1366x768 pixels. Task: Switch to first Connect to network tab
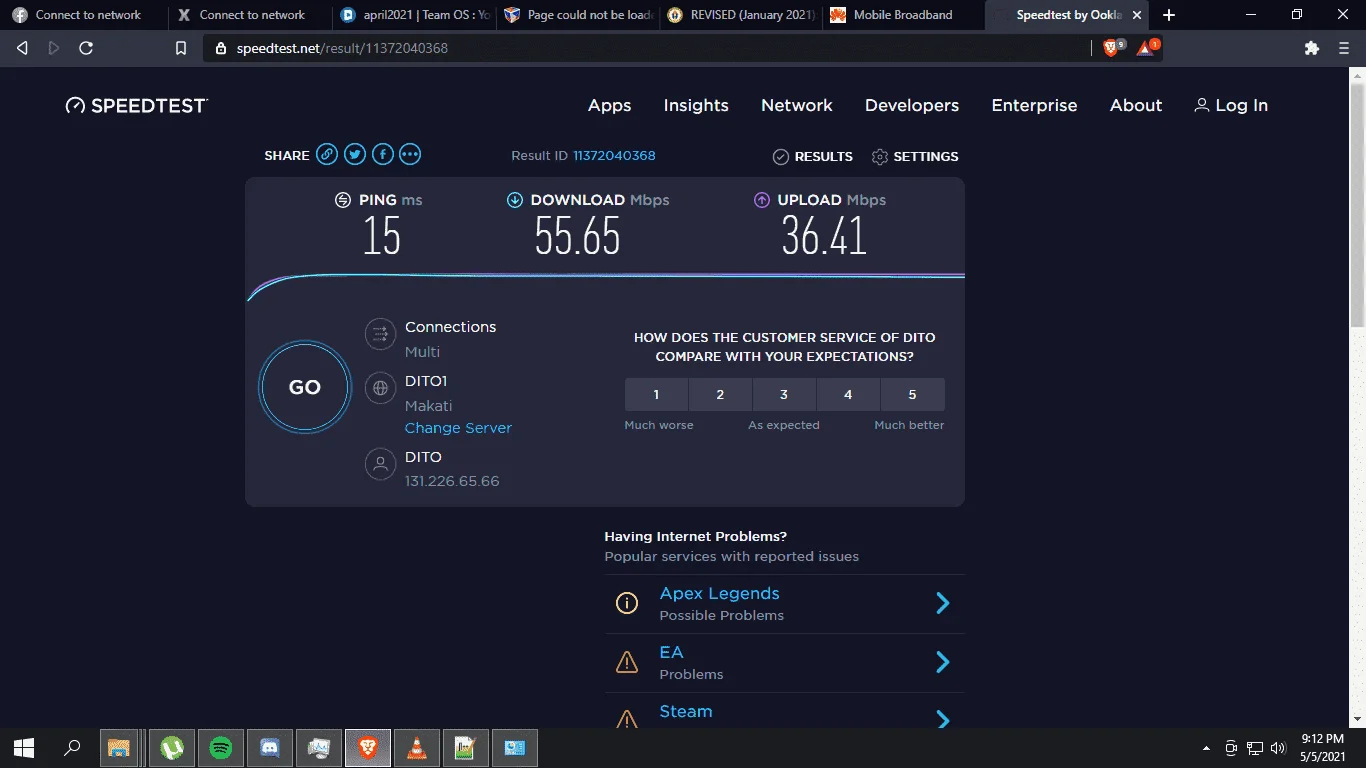pos(82,15)
